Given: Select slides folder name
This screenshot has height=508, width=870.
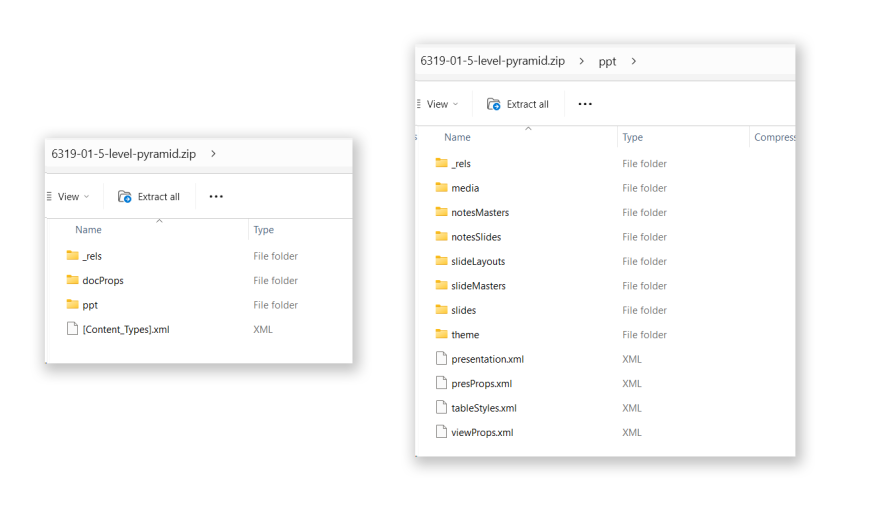Looking at the screenshot, I should [x=464, y=310].
